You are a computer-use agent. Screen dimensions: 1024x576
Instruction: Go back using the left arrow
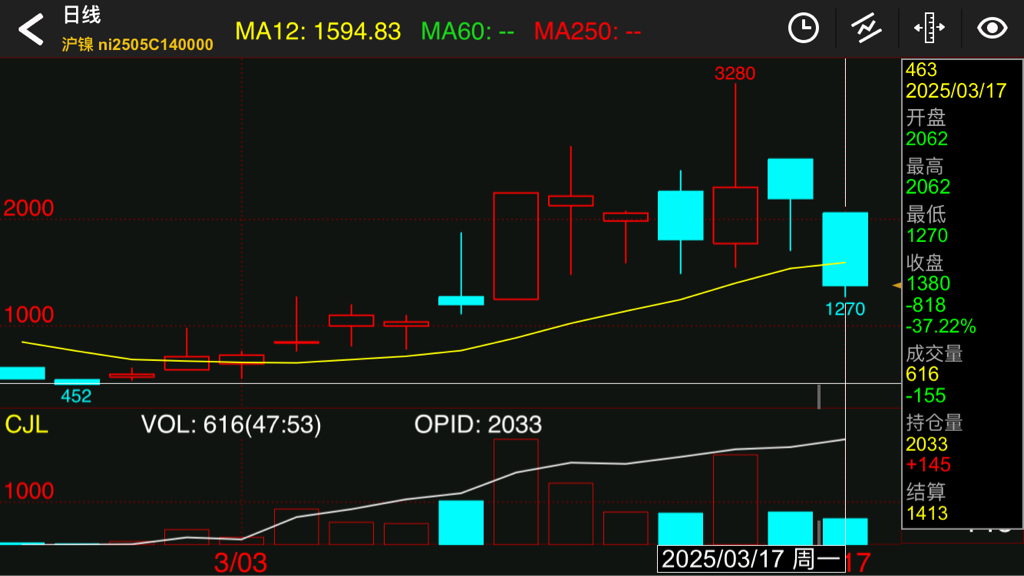(x=31, y=29)
